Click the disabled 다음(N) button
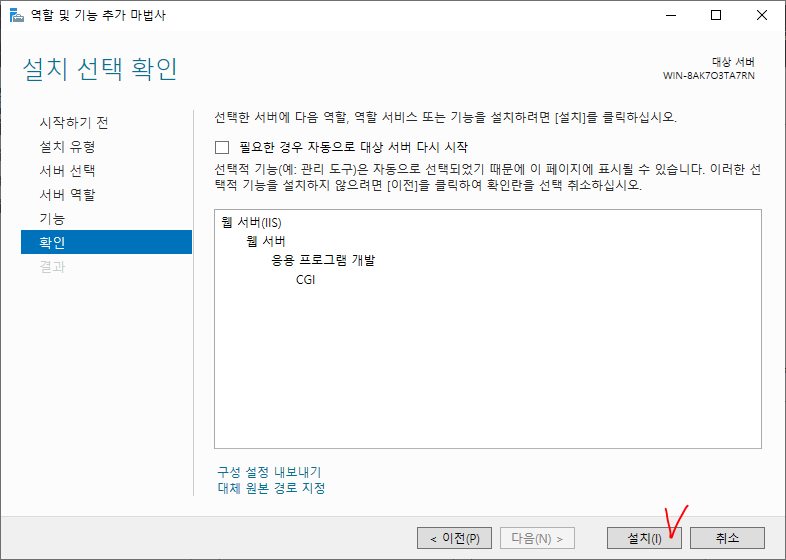 [x=537, y=538]
